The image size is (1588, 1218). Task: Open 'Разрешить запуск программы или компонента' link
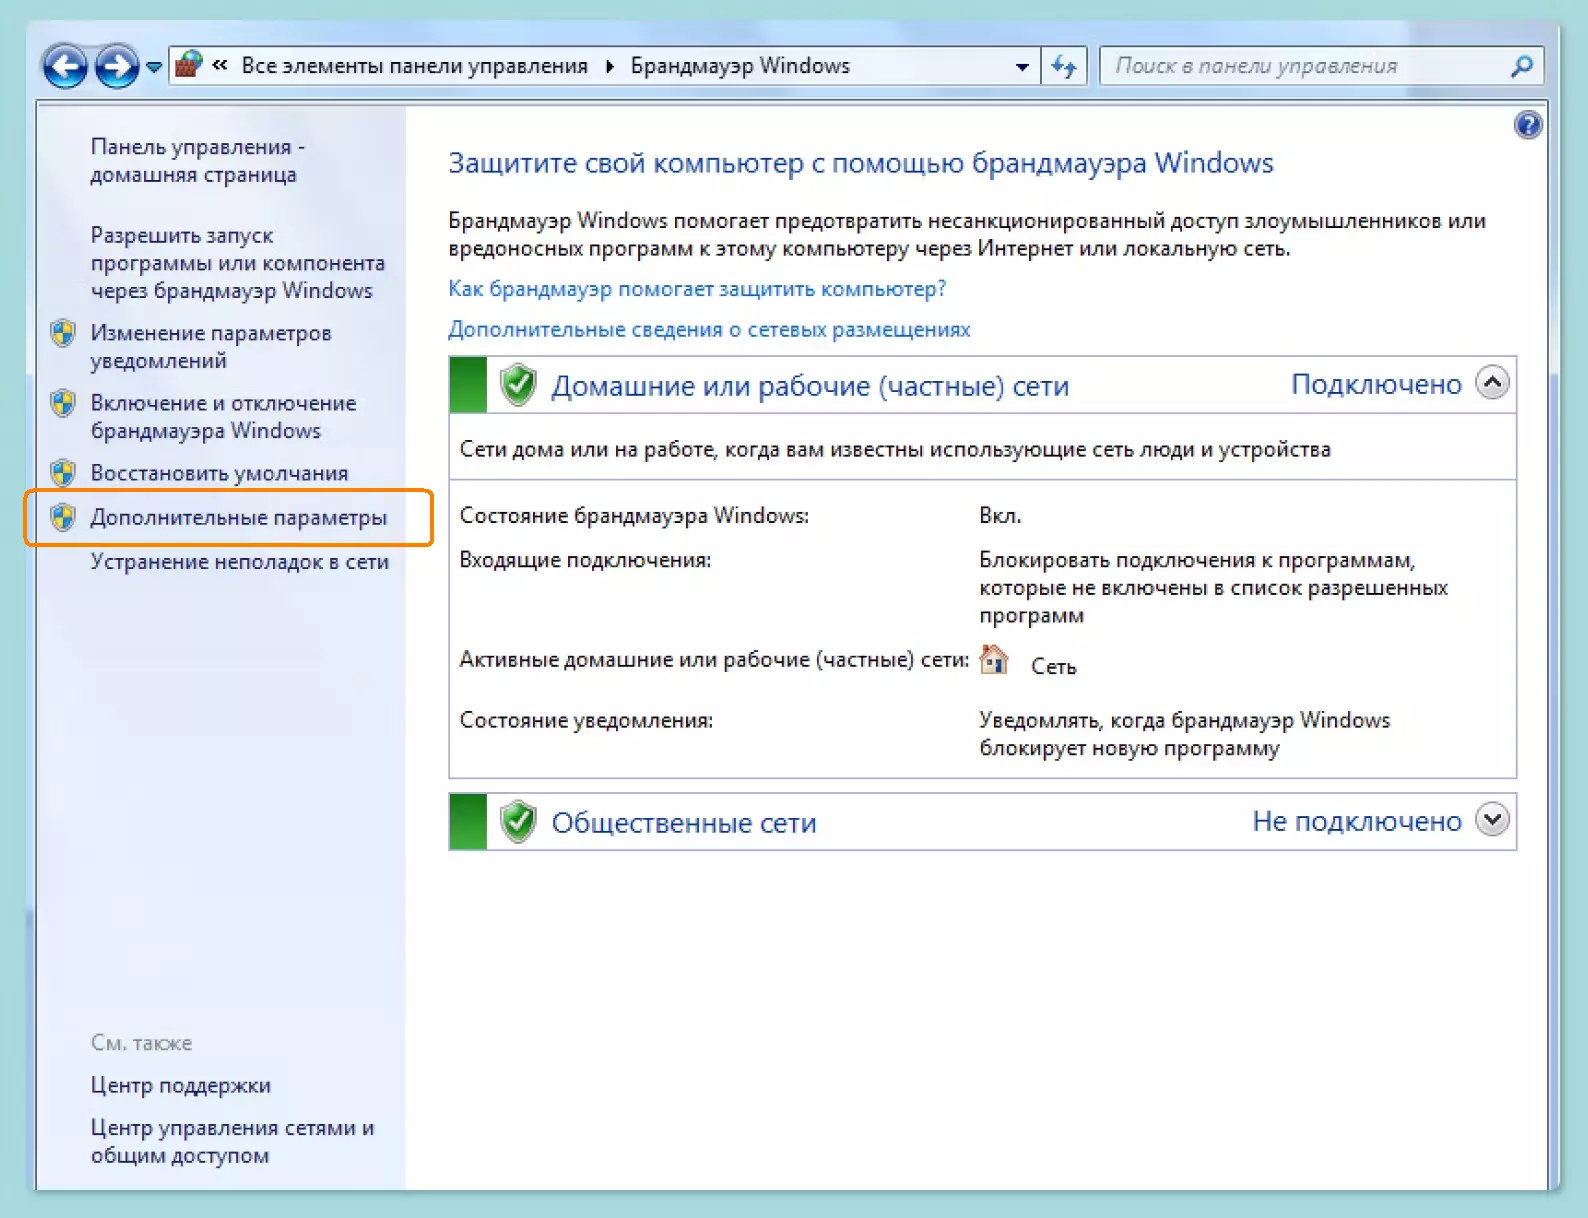[x=238, y=263]
